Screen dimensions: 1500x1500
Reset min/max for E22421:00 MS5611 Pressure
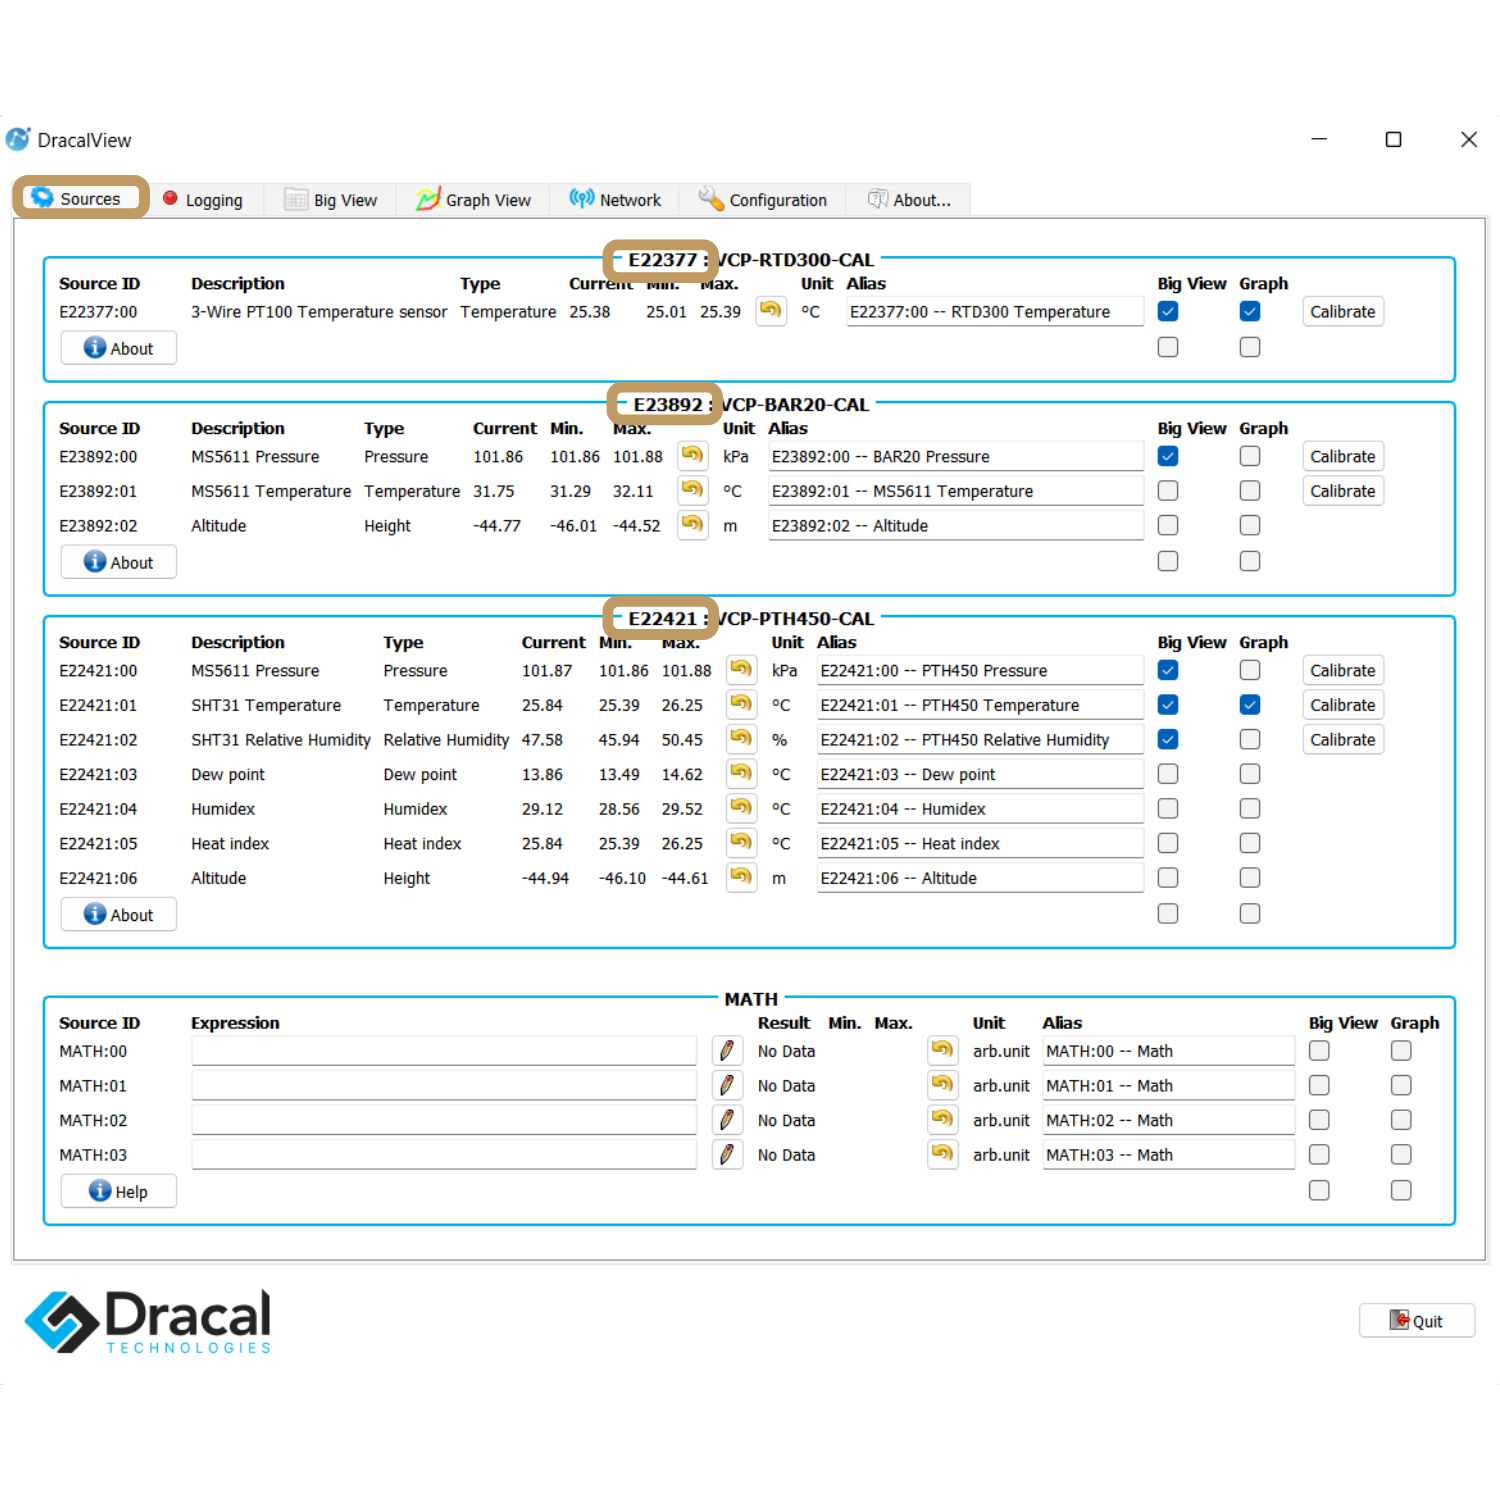point(741,670)
